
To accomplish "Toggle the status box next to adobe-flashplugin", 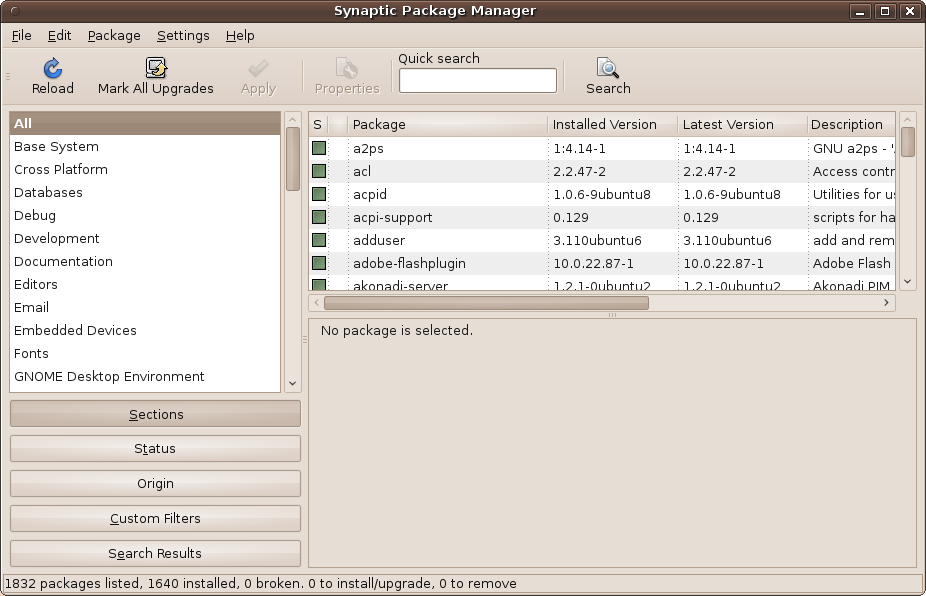I will click(318, 263).
